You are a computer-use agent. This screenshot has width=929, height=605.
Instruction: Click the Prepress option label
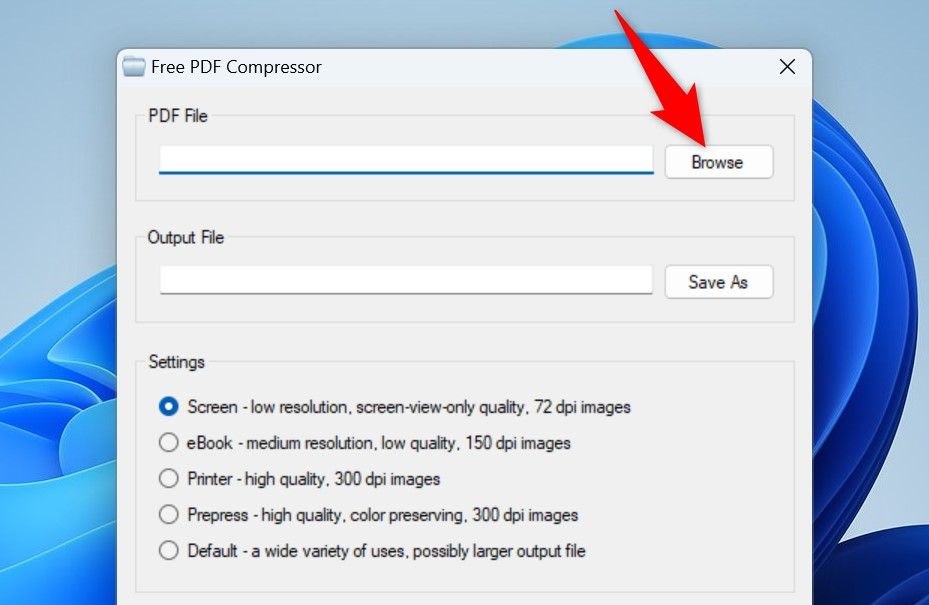click(x=380, y=515)
